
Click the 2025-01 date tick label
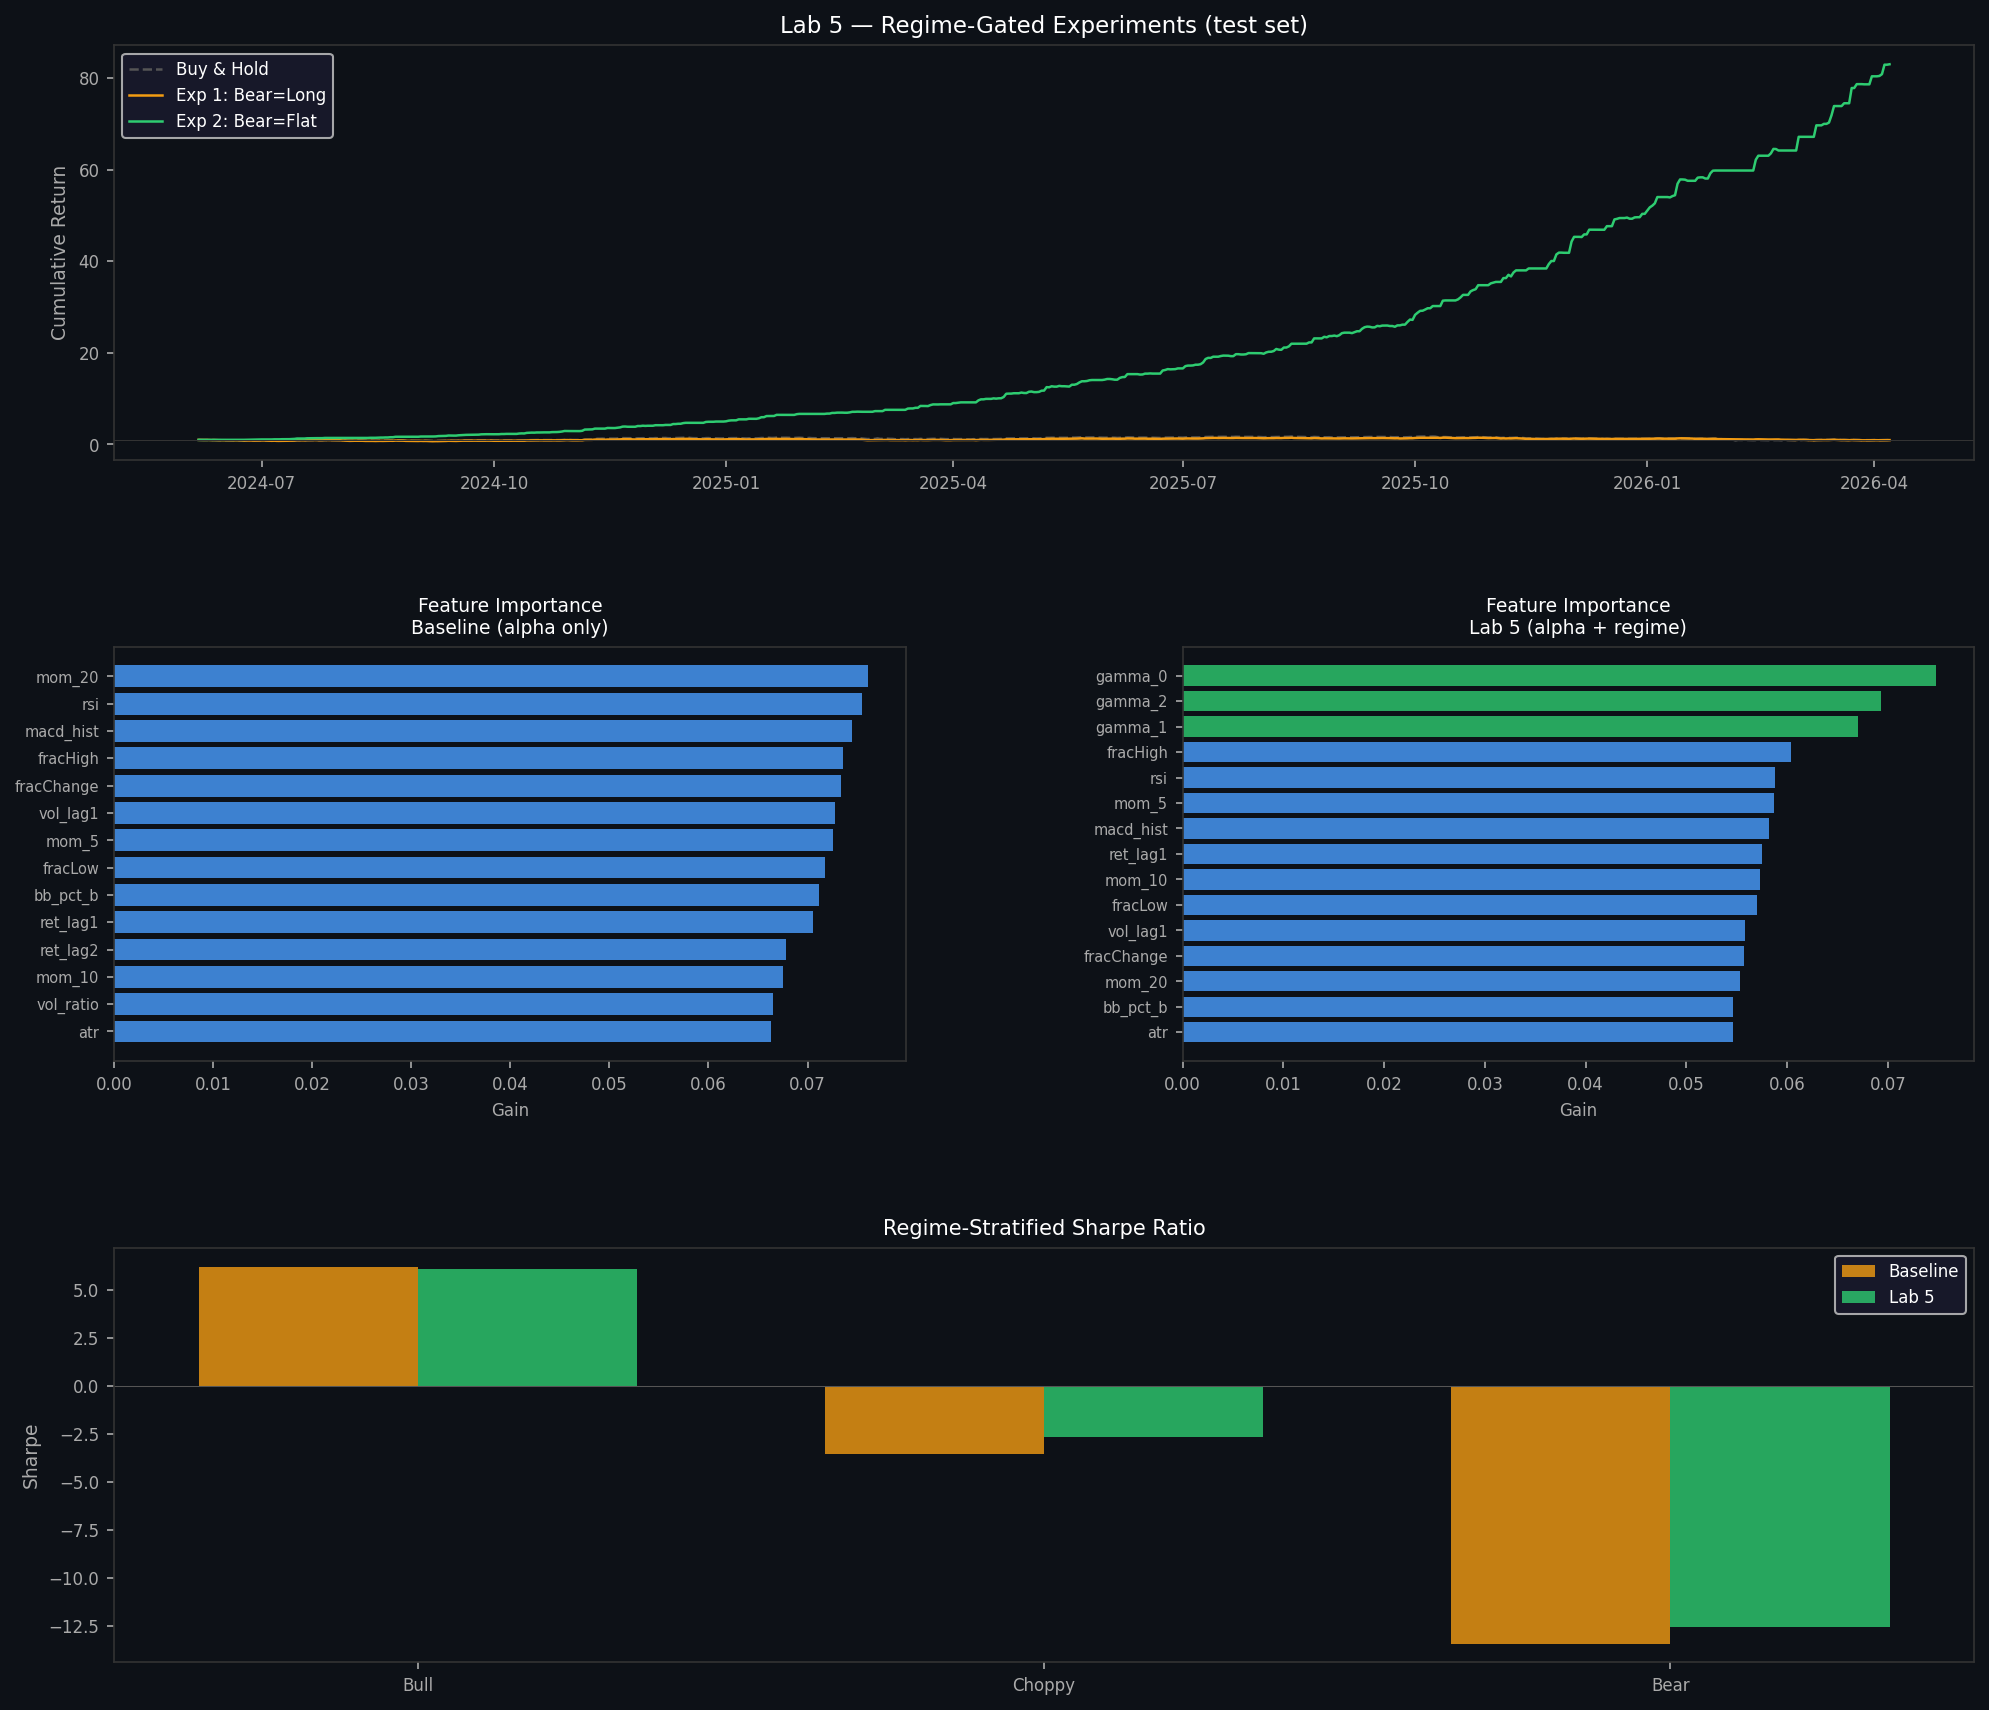726,483
